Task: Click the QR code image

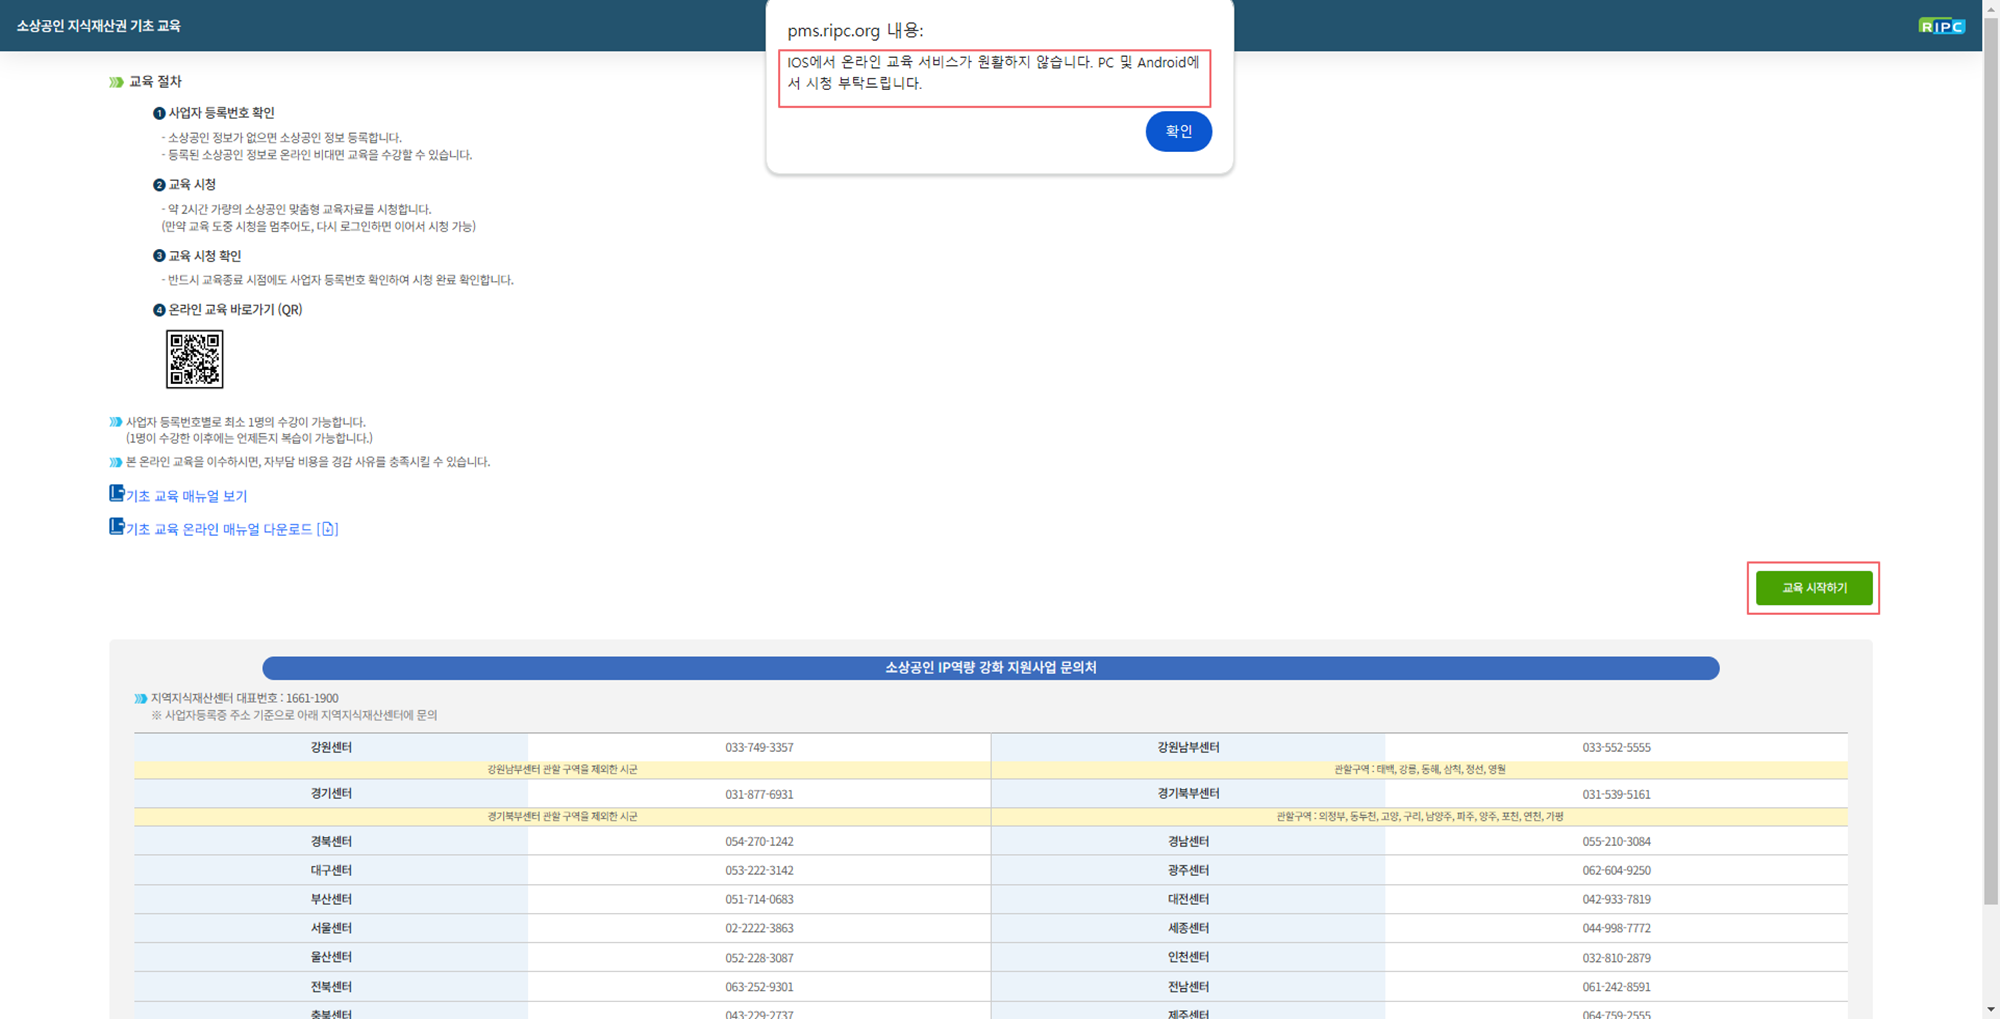Action: [194, 359]
